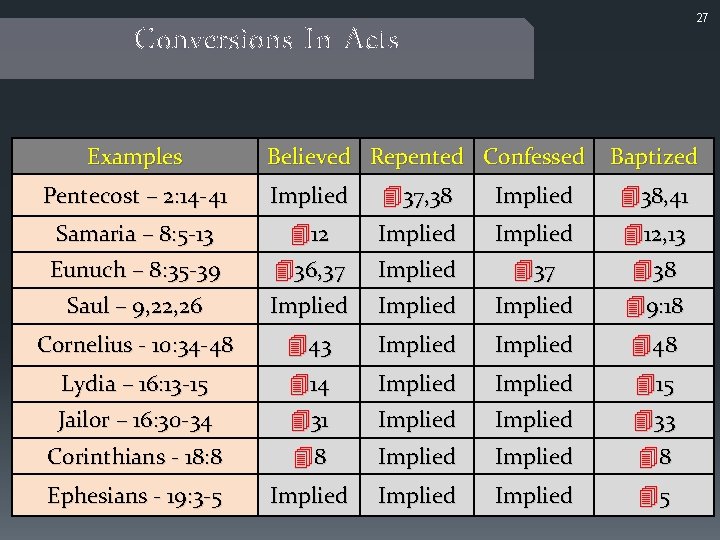Click the slide number 27
720x540 pixels.
tap(700, 18)
